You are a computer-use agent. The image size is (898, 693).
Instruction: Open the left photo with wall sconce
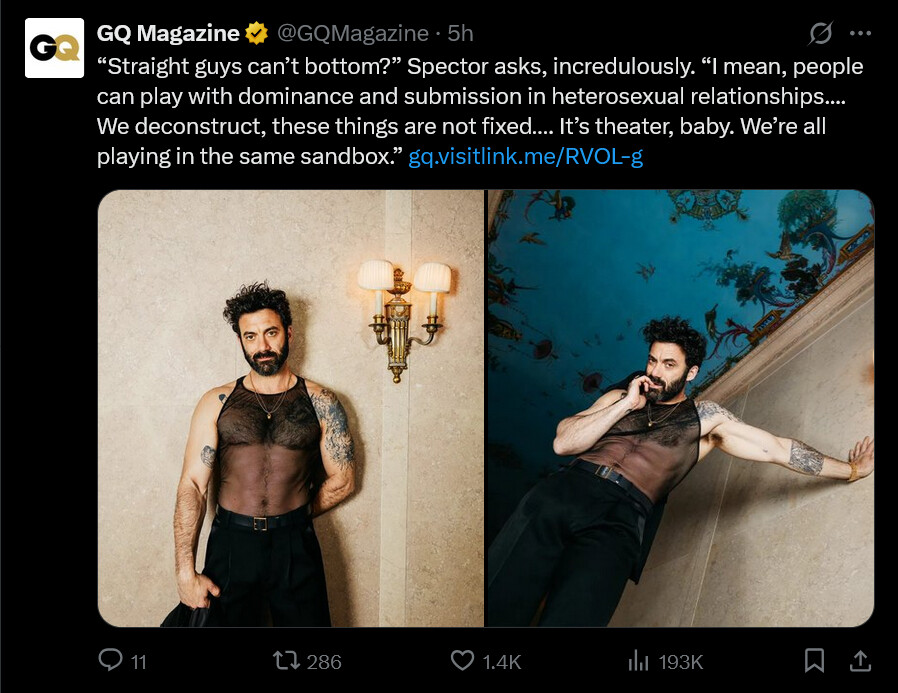290,408
